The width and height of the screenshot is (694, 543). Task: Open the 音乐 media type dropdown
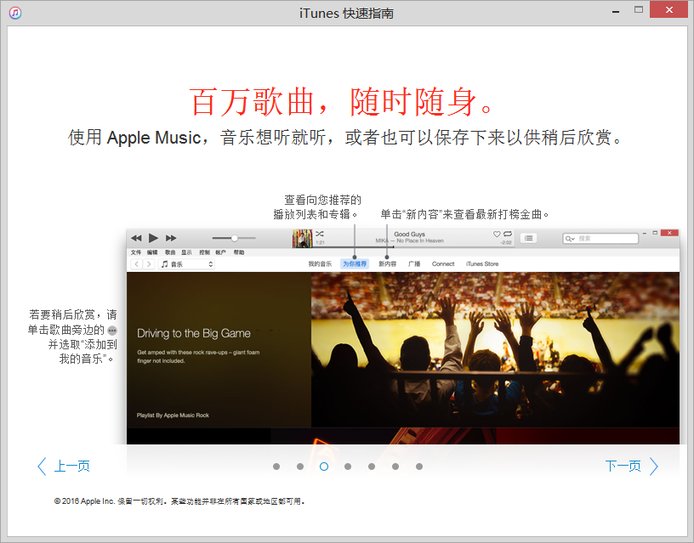tap(187, 264)
